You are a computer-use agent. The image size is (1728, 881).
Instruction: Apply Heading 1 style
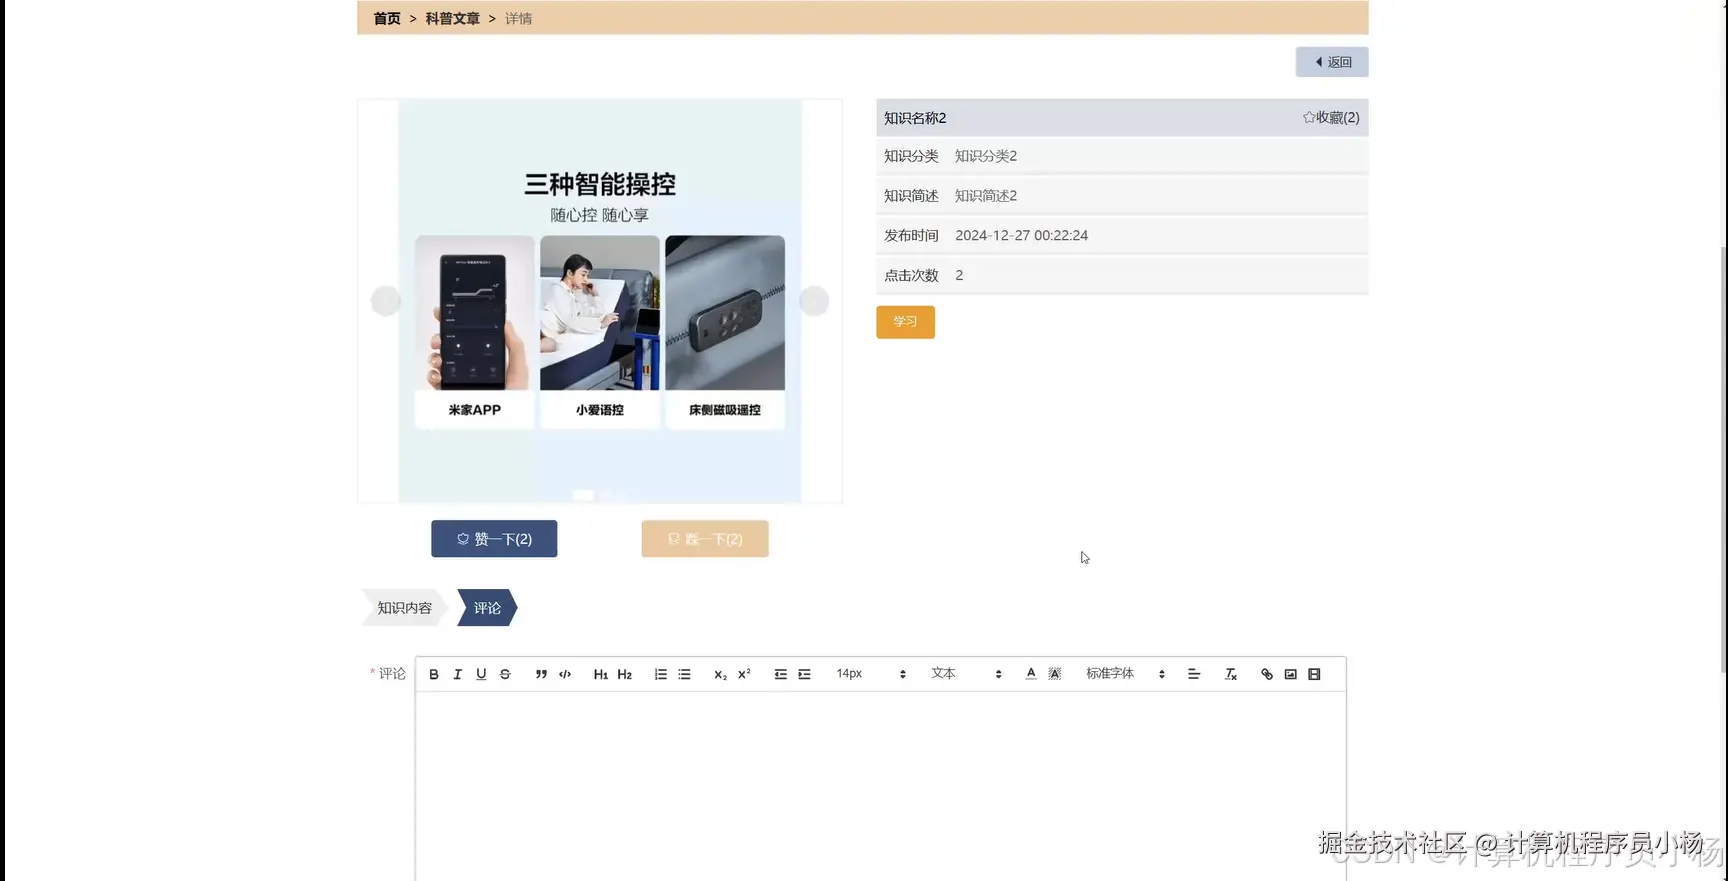600,674
